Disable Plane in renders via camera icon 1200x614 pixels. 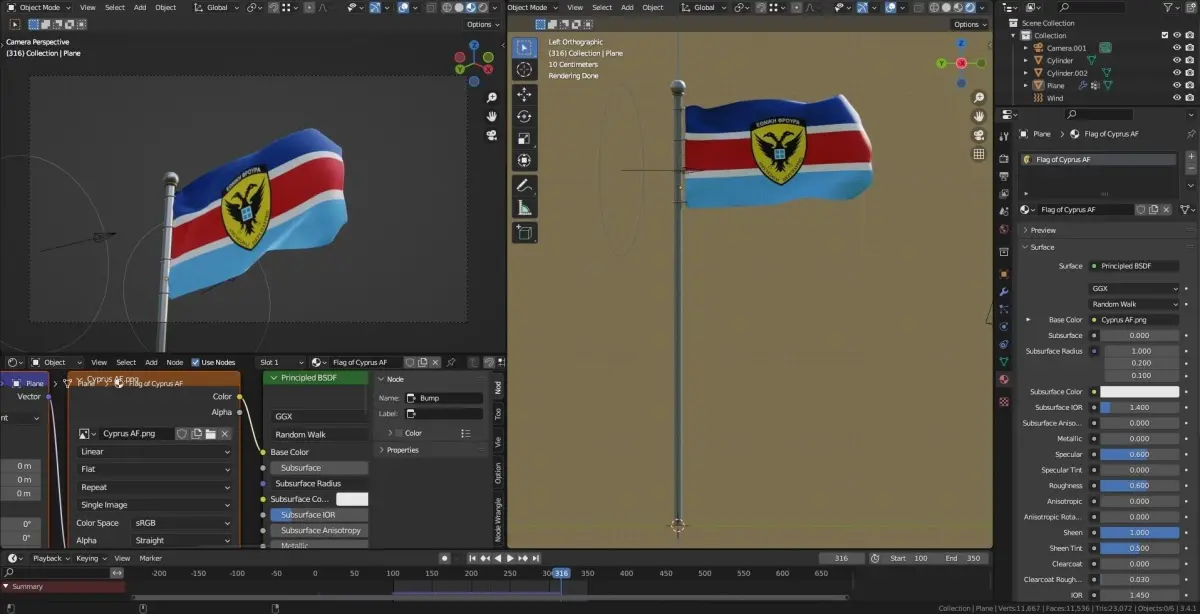1190,86
